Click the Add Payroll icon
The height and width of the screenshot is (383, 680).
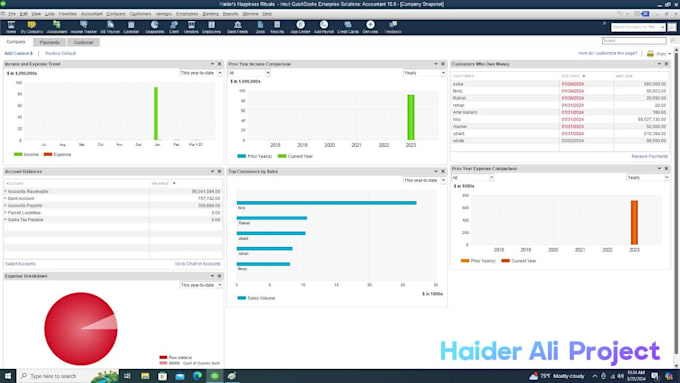324,27
